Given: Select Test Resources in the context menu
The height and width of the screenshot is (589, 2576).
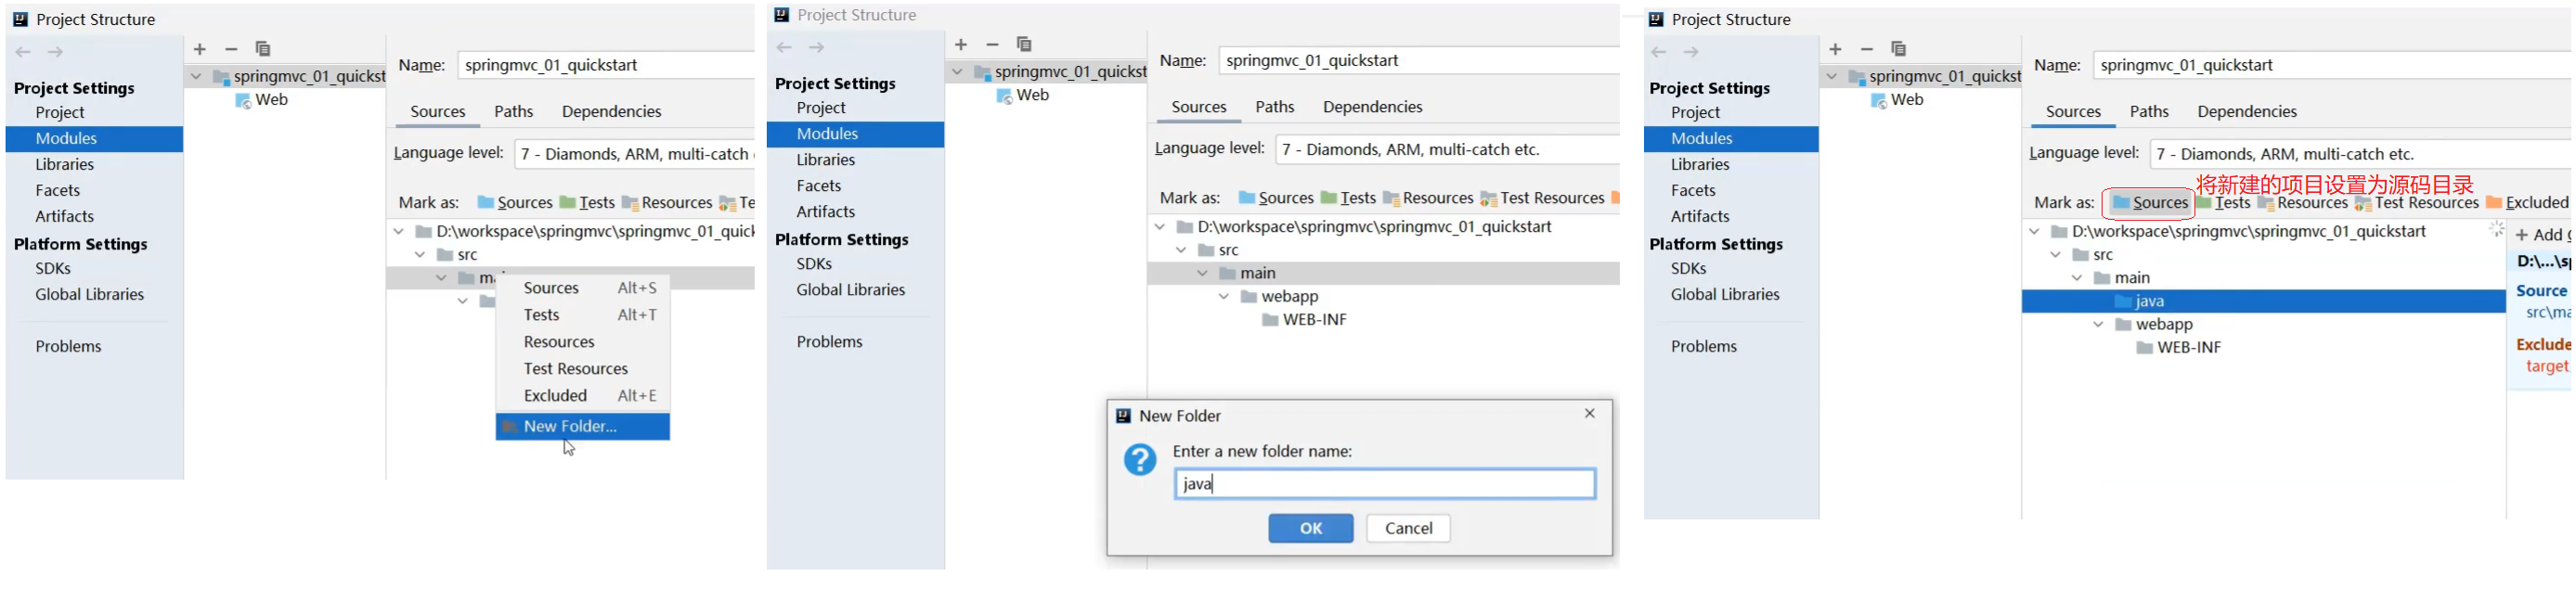Looking at the screenshot, I should (575, 369).
